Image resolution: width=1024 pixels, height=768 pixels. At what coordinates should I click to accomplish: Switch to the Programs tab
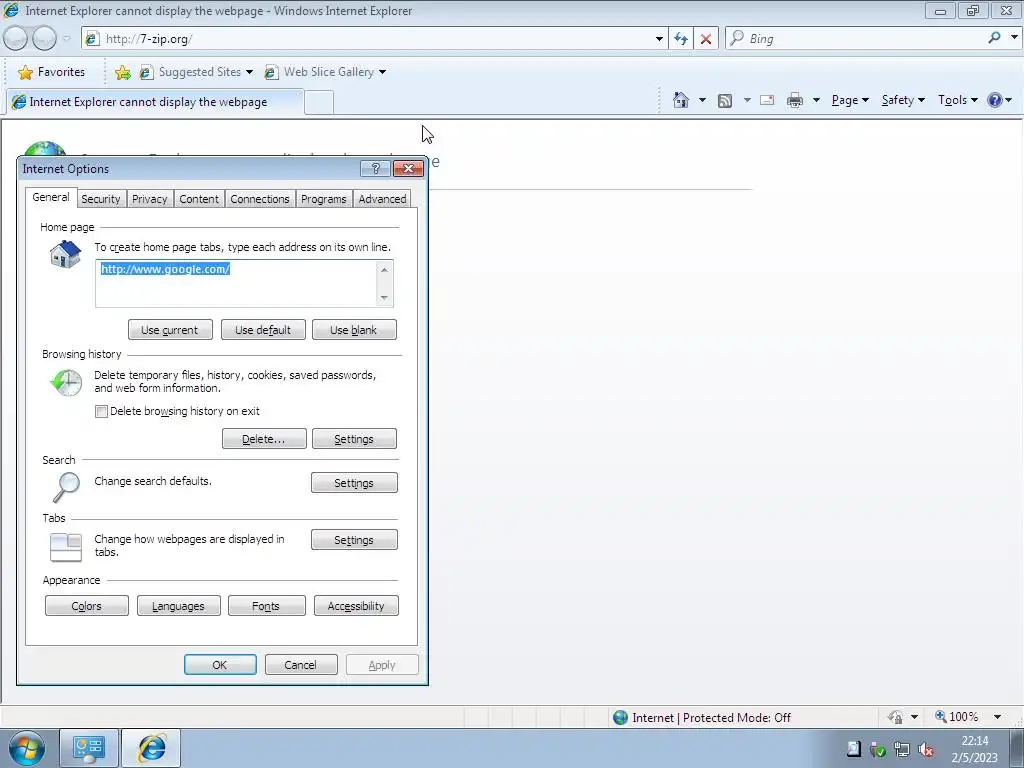point(324,199)
